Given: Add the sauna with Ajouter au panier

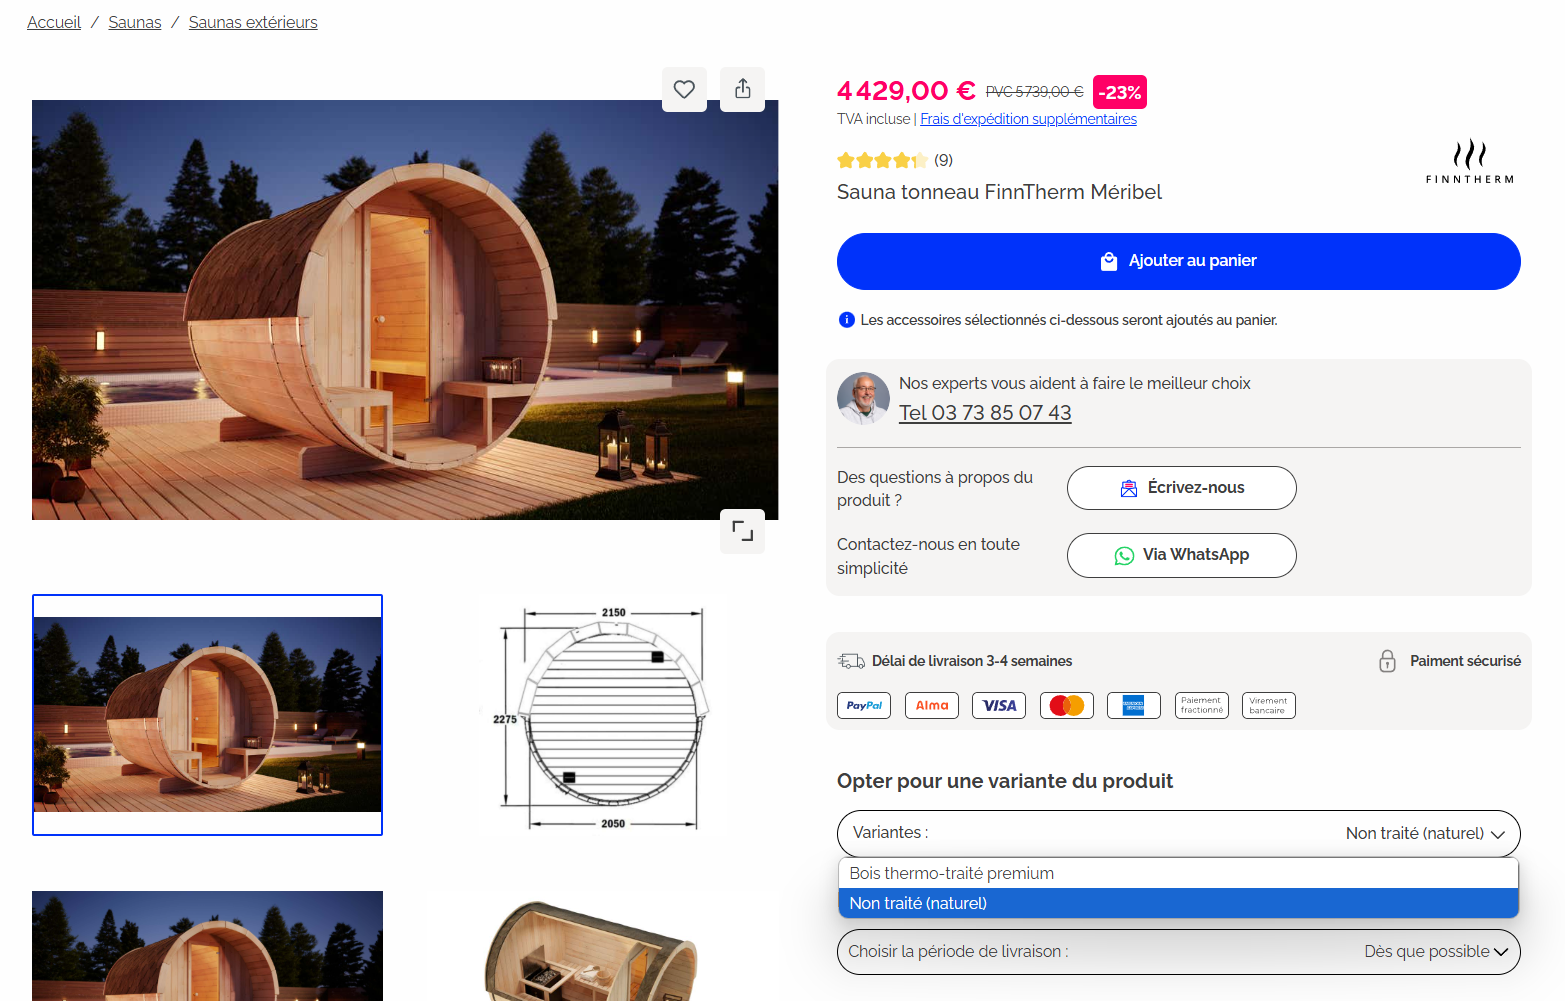Looking at the screenshot, I should click(1178, 261).
